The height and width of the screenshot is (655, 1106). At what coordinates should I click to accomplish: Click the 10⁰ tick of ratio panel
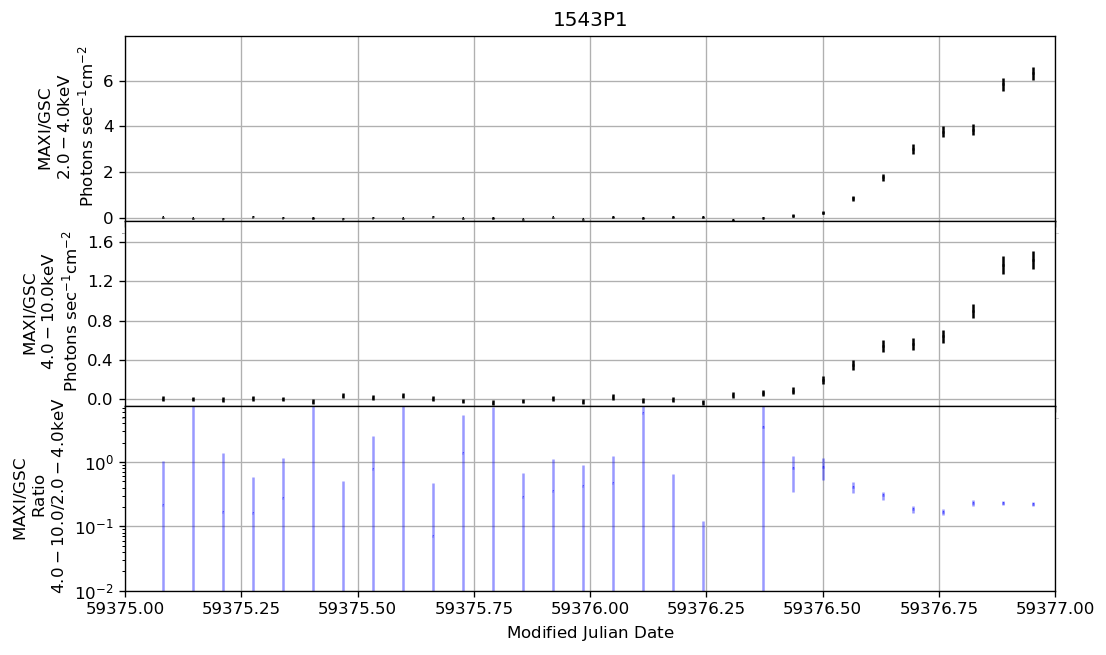tap(101, 462)
